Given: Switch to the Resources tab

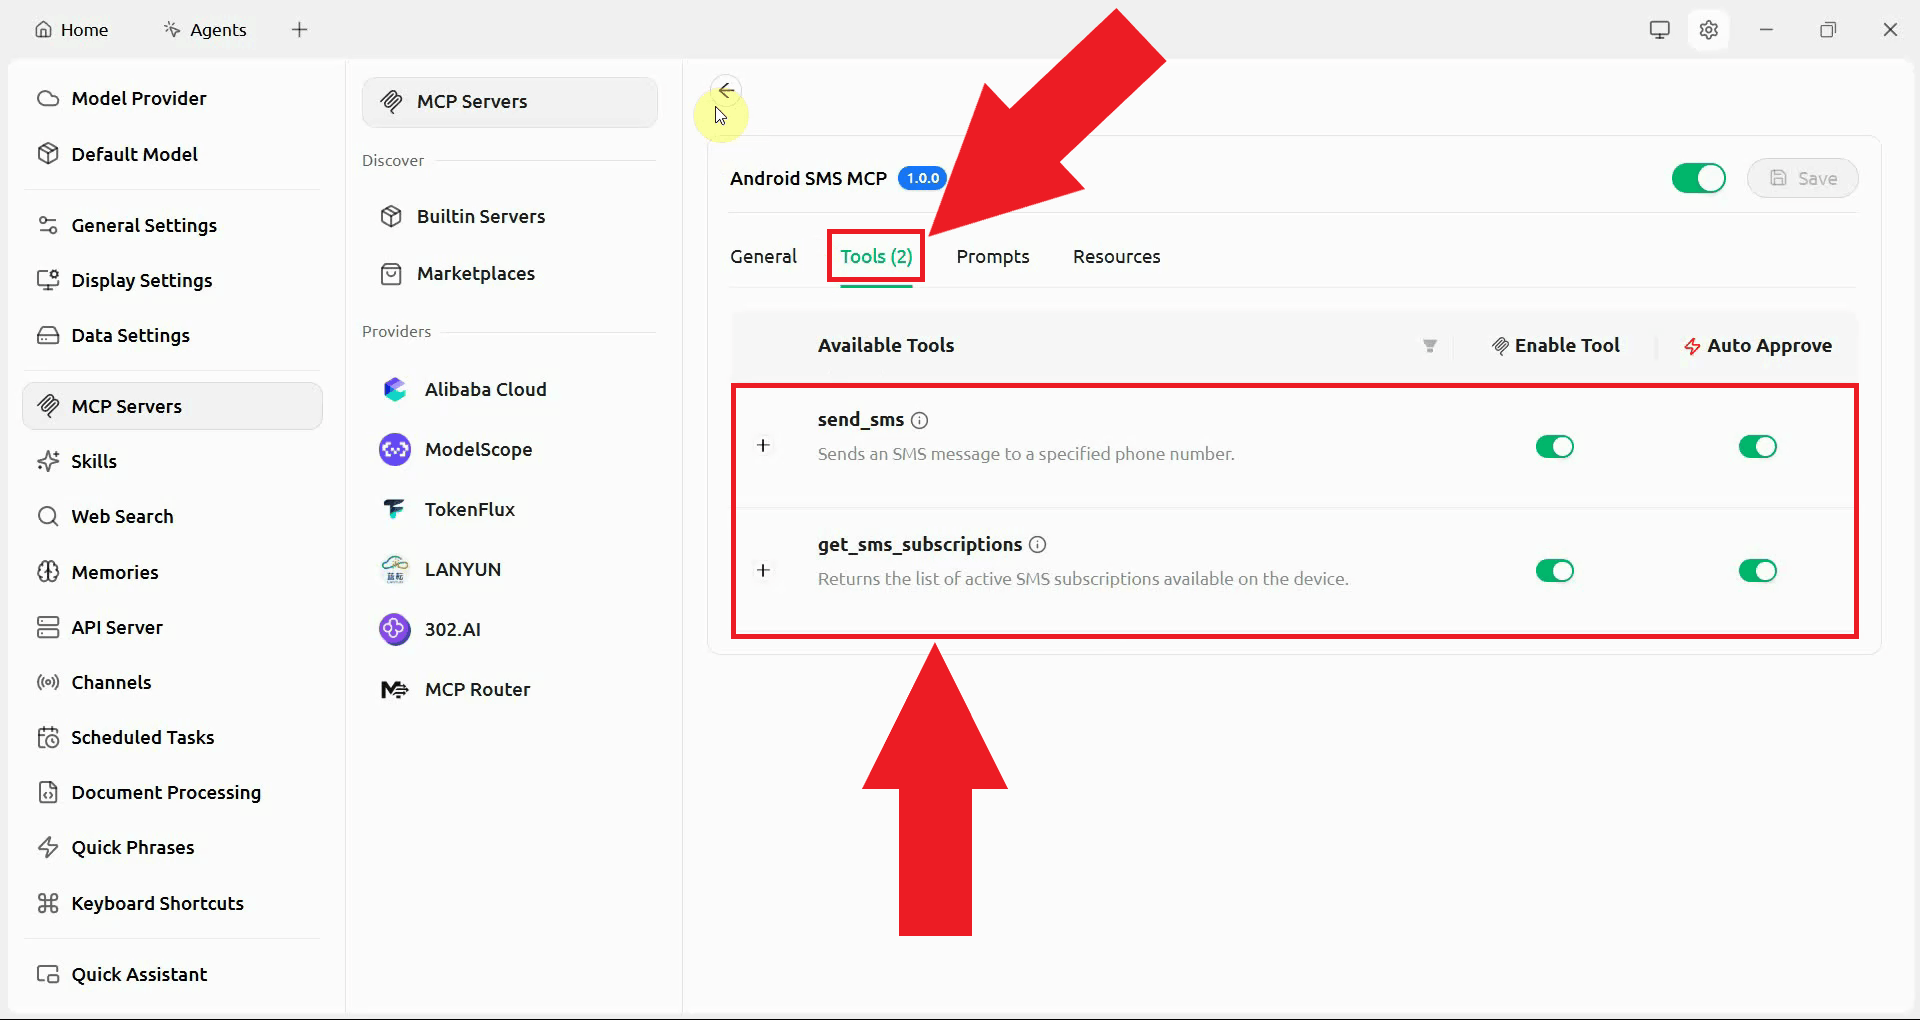Looking at the screenshot, I should [x=1117, y=256].
